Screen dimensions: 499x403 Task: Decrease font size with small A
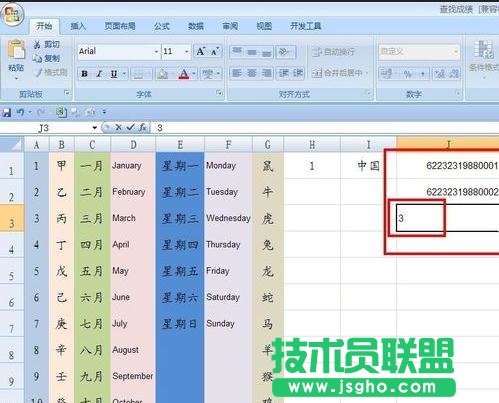click(x=215, y=51)
